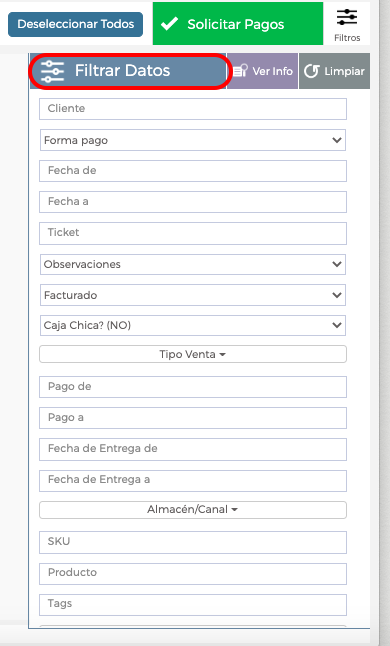390x646 pixels.
Task: Expand the Observaciones dropdown
Action: (x=193, y=264)
